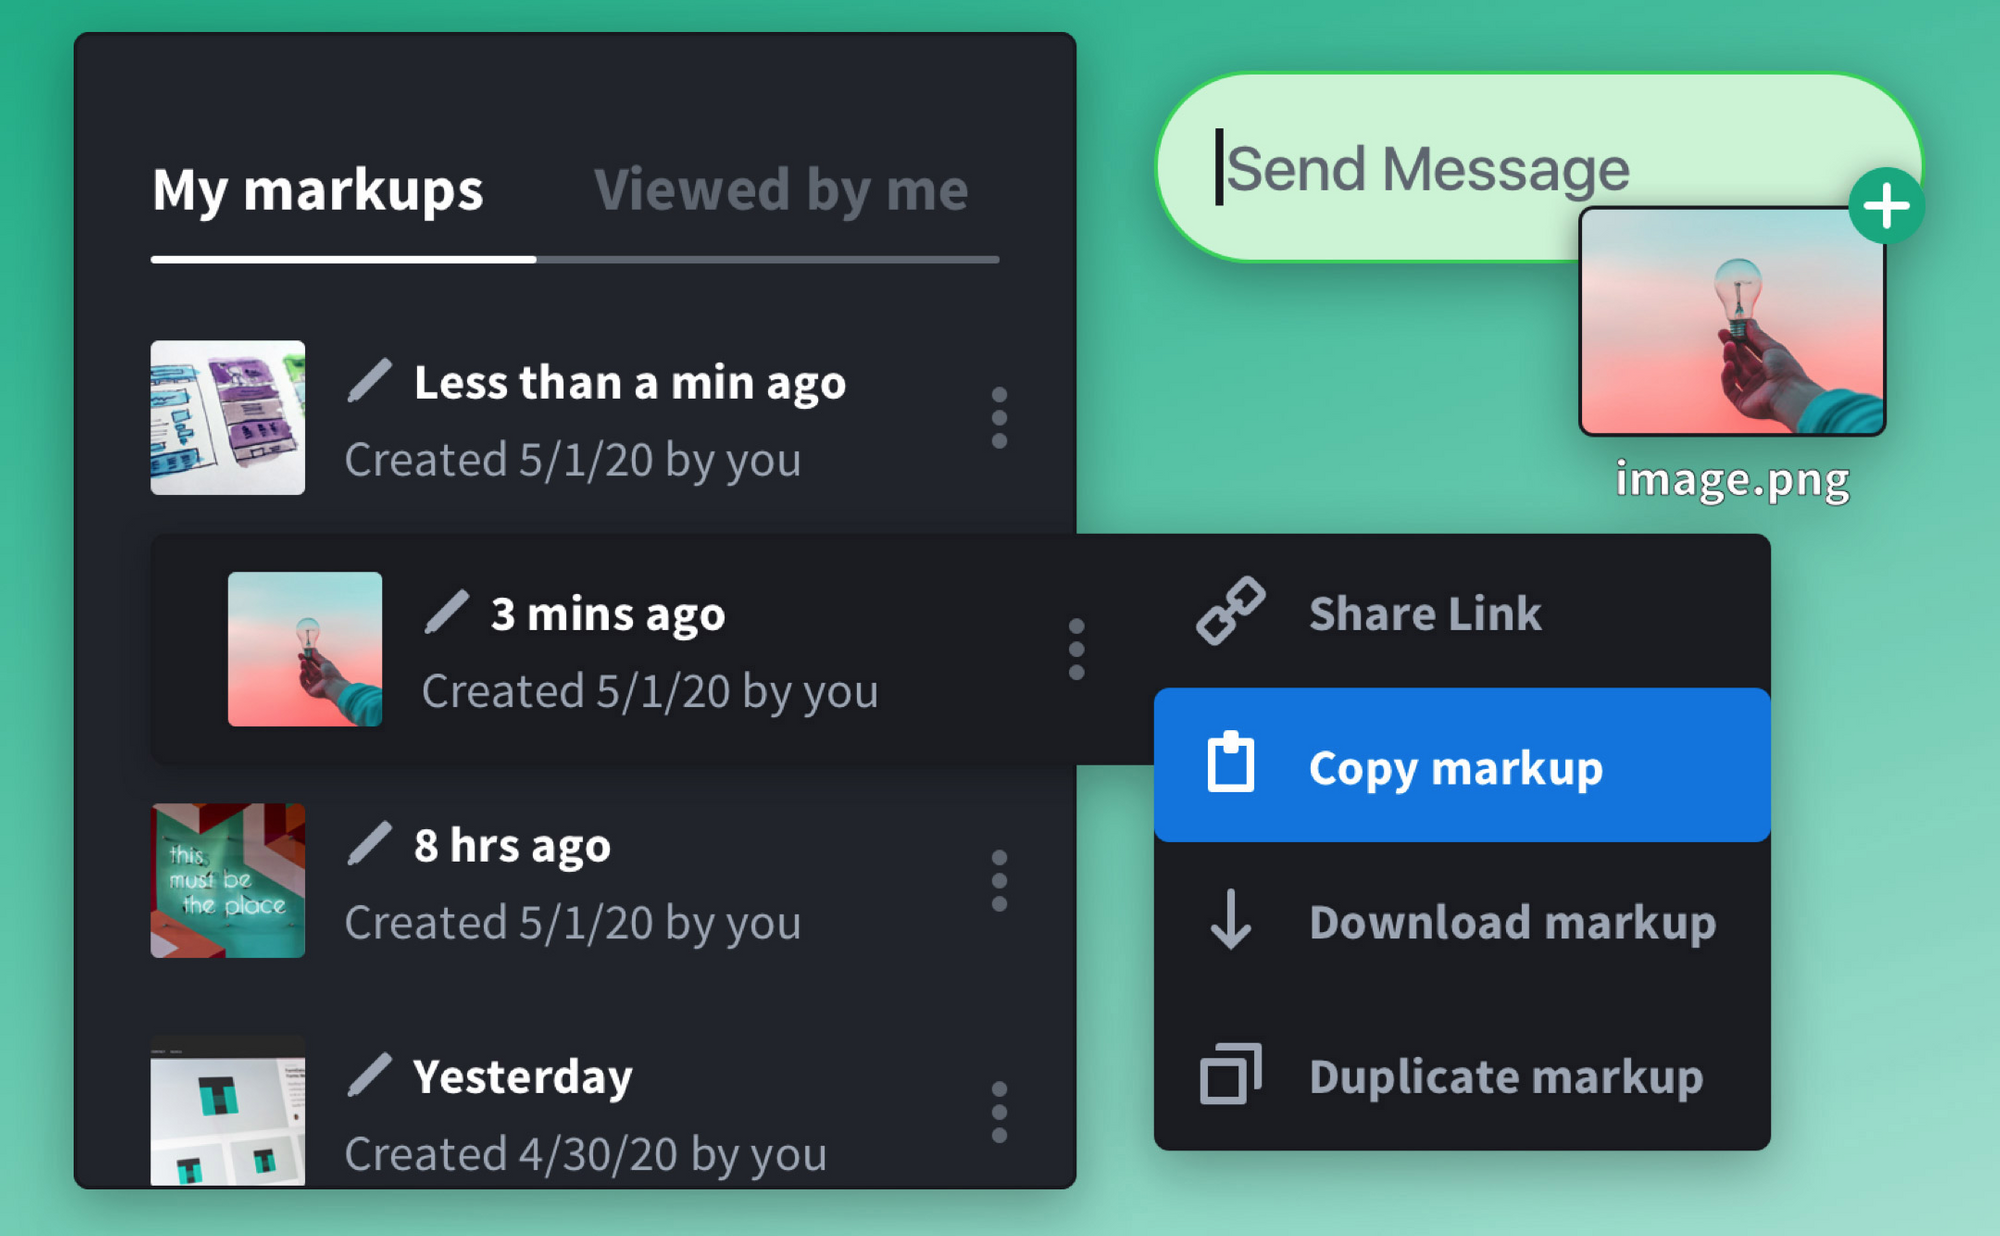Click Created 5/1/20 under Less than a min ago
The height and width of the screenshot is (1236, 2000).
tap(573, 460)
